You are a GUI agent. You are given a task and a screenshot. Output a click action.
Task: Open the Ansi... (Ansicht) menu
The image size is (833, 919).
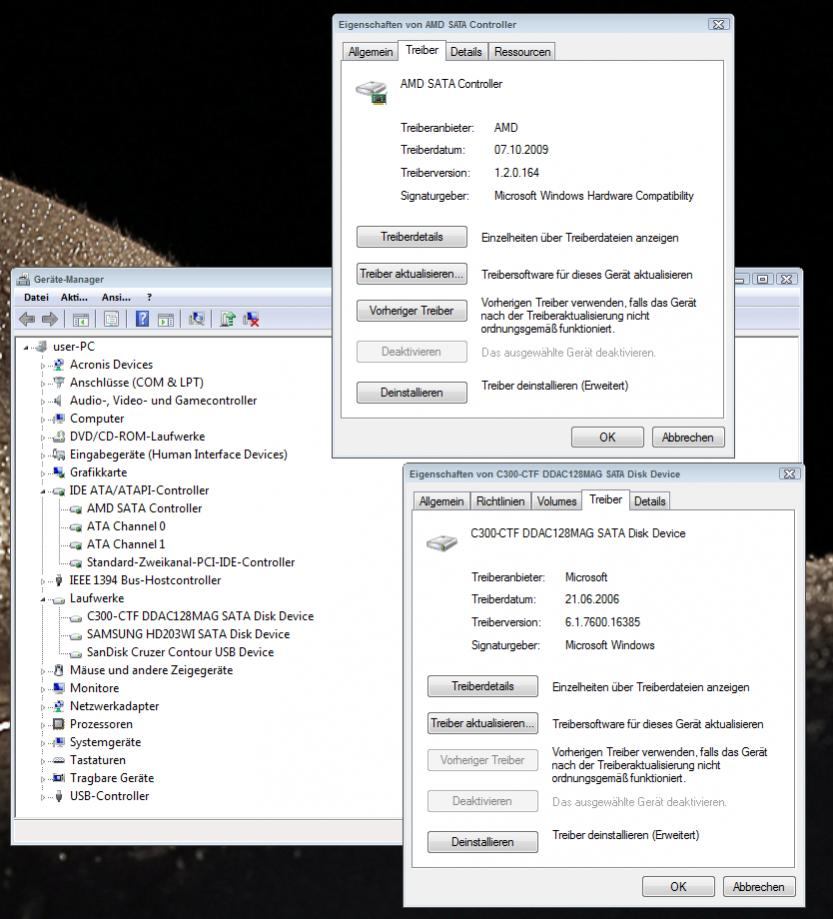116,298
